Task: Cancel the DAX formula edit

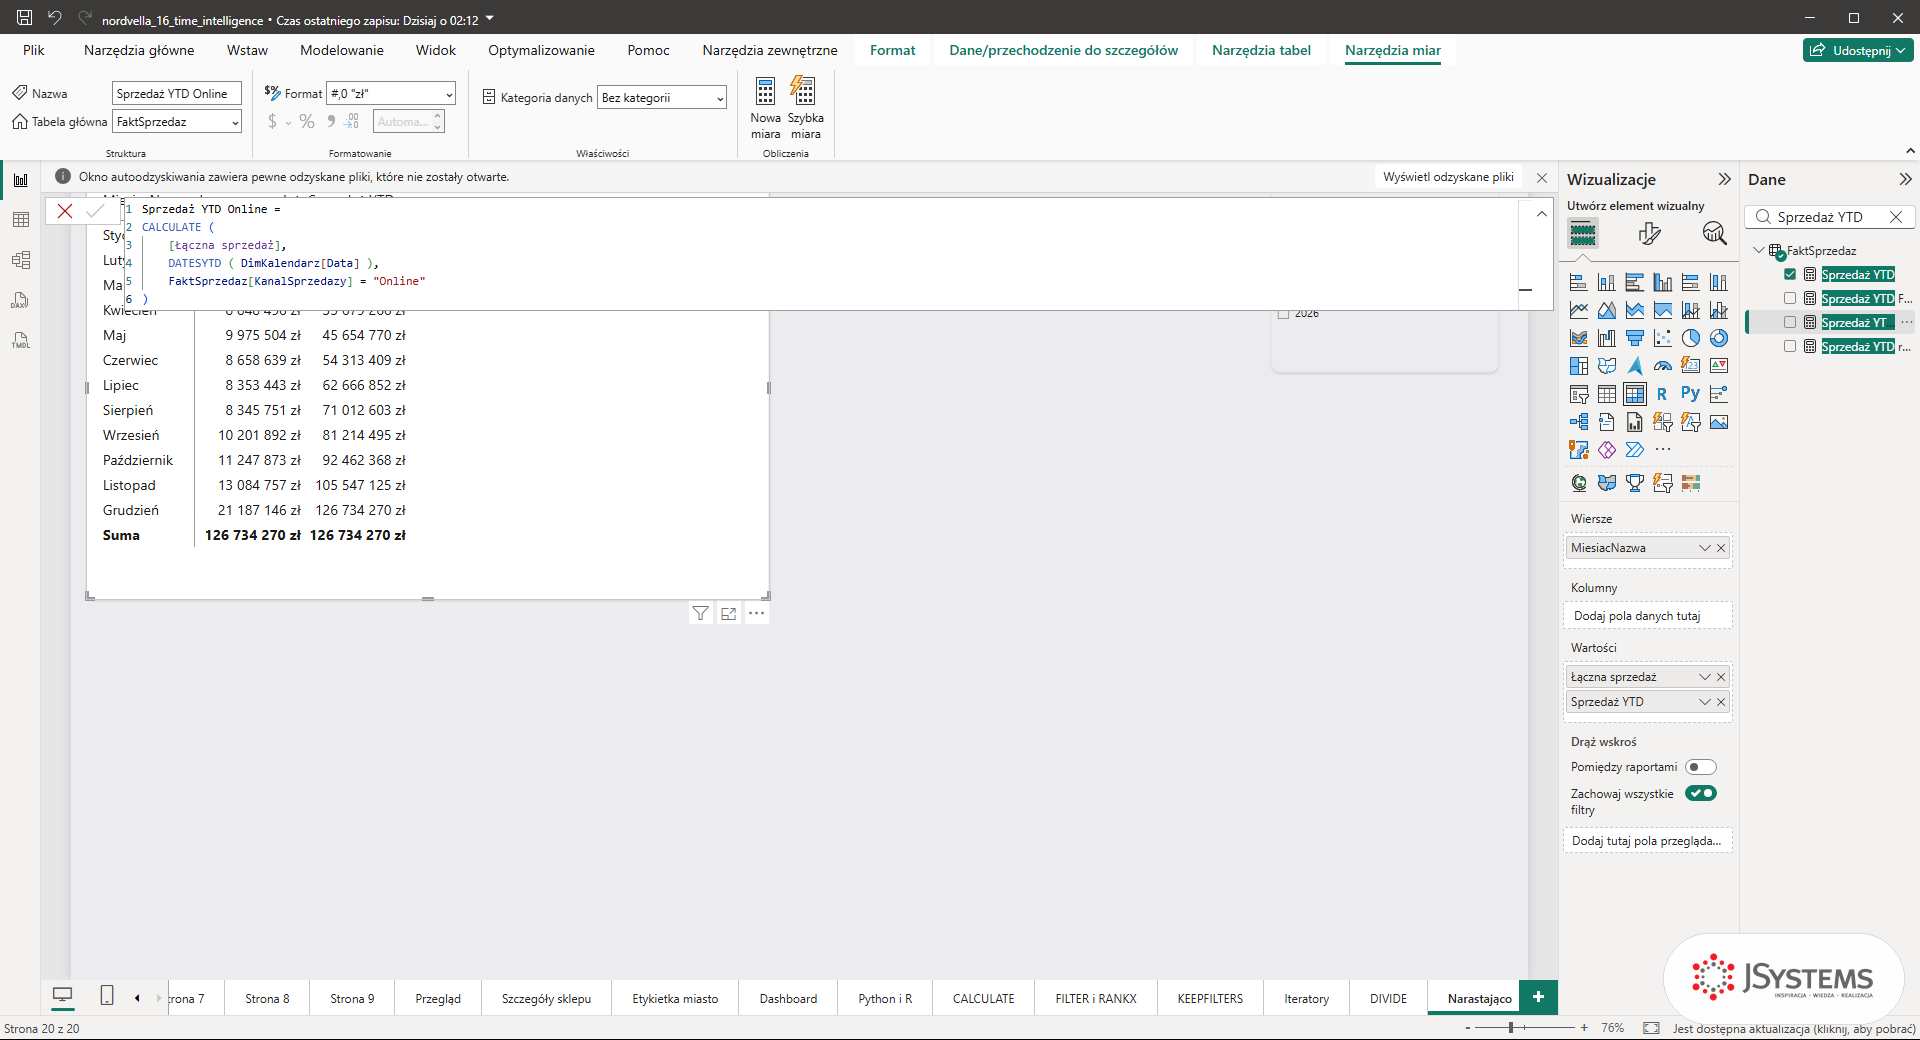Action: pos(65,211)
